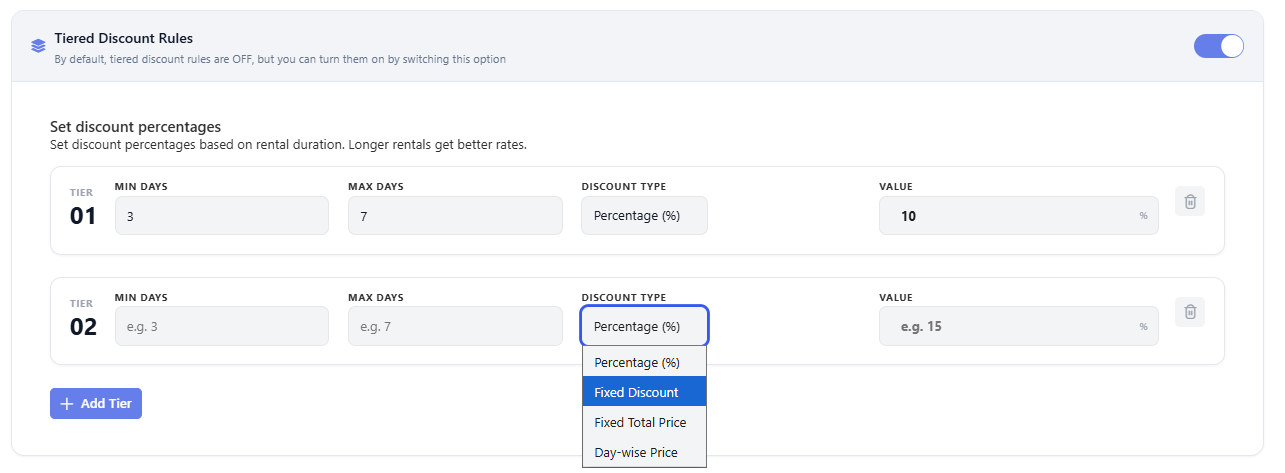Delete Tier 01 with trash icon
This screenshot has width=1285, height=473.
pos(1190,201)
